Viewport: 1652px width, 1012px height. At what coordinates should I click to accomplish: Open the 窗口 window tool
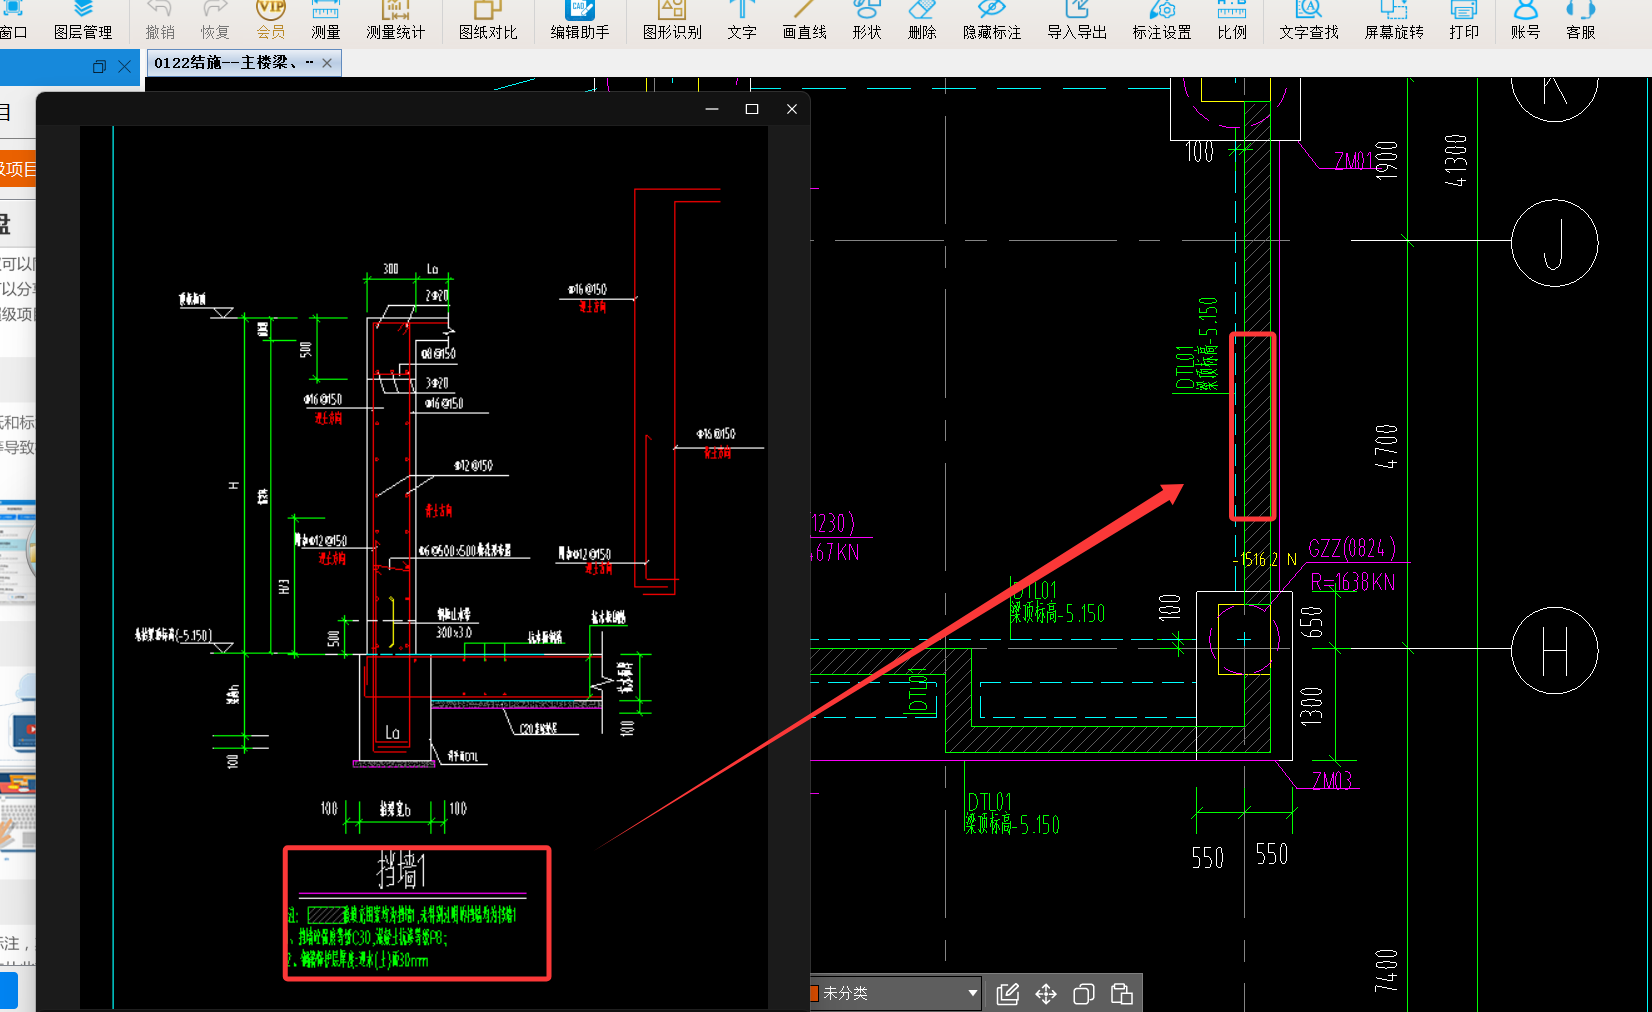click(x=13, y=20)
